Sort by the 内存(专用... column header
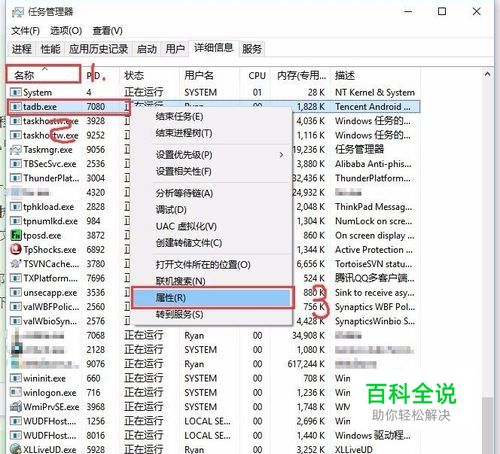 tap(300, 75)
